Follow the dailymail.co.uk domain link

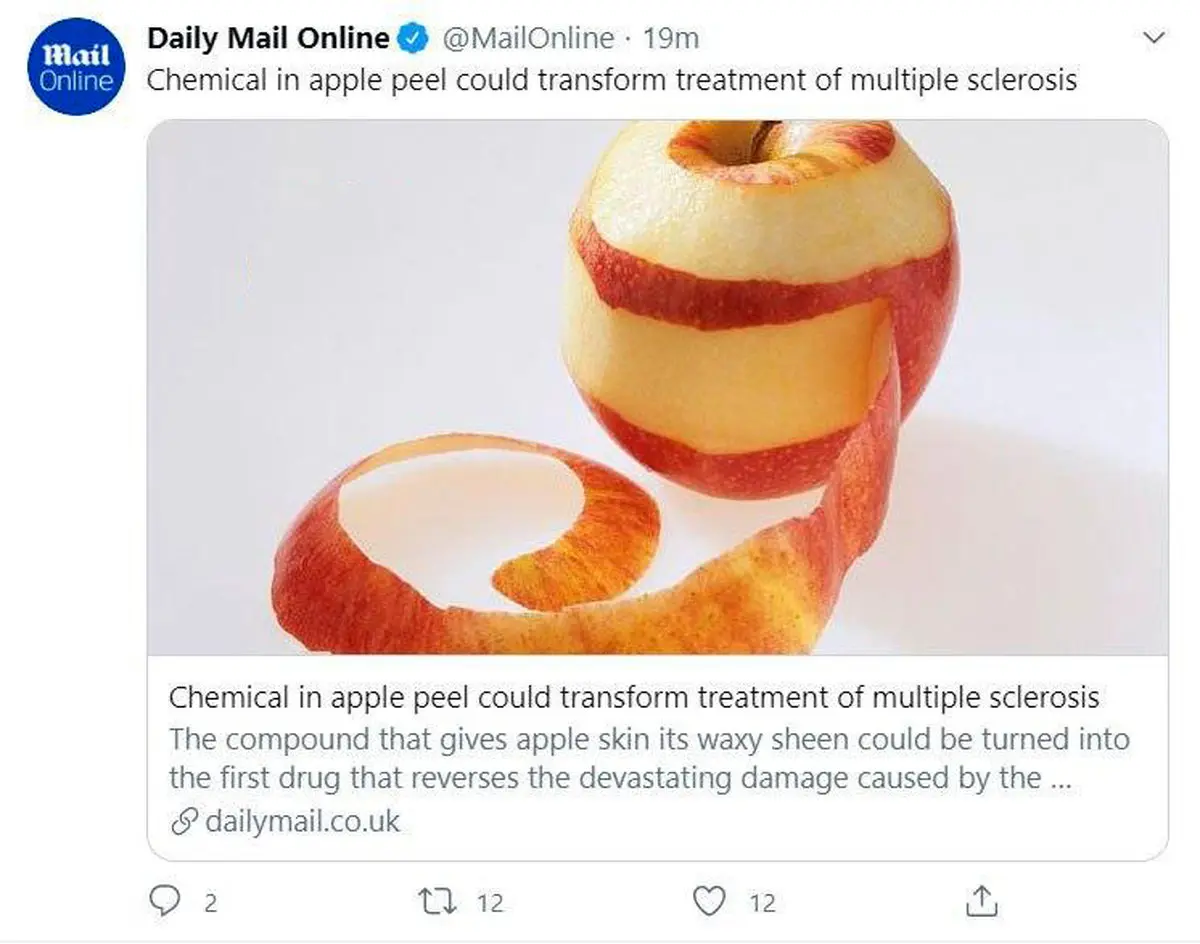click(302, 822)
